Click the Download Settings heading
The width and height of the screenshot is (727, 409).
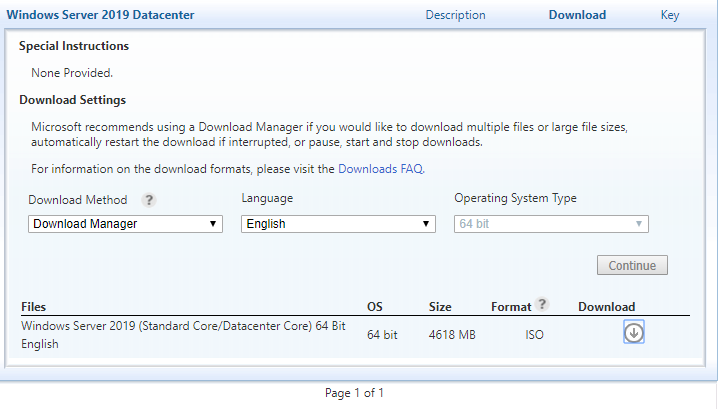pyautogui.click(x=72, y=100)
